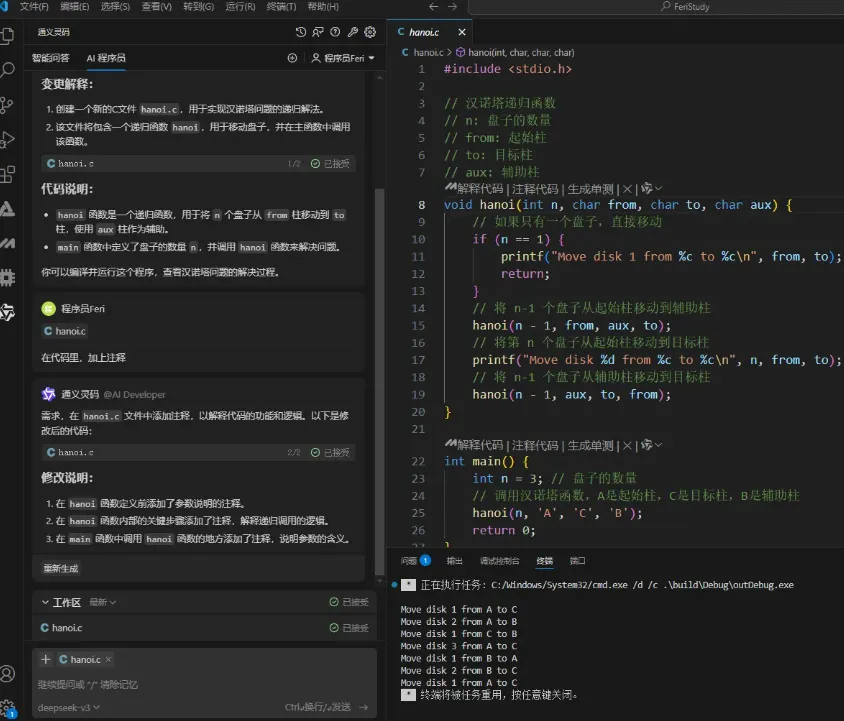
Task: Open the 查看(V) menu
Action: pyautogui.click(x=157, y=6)
